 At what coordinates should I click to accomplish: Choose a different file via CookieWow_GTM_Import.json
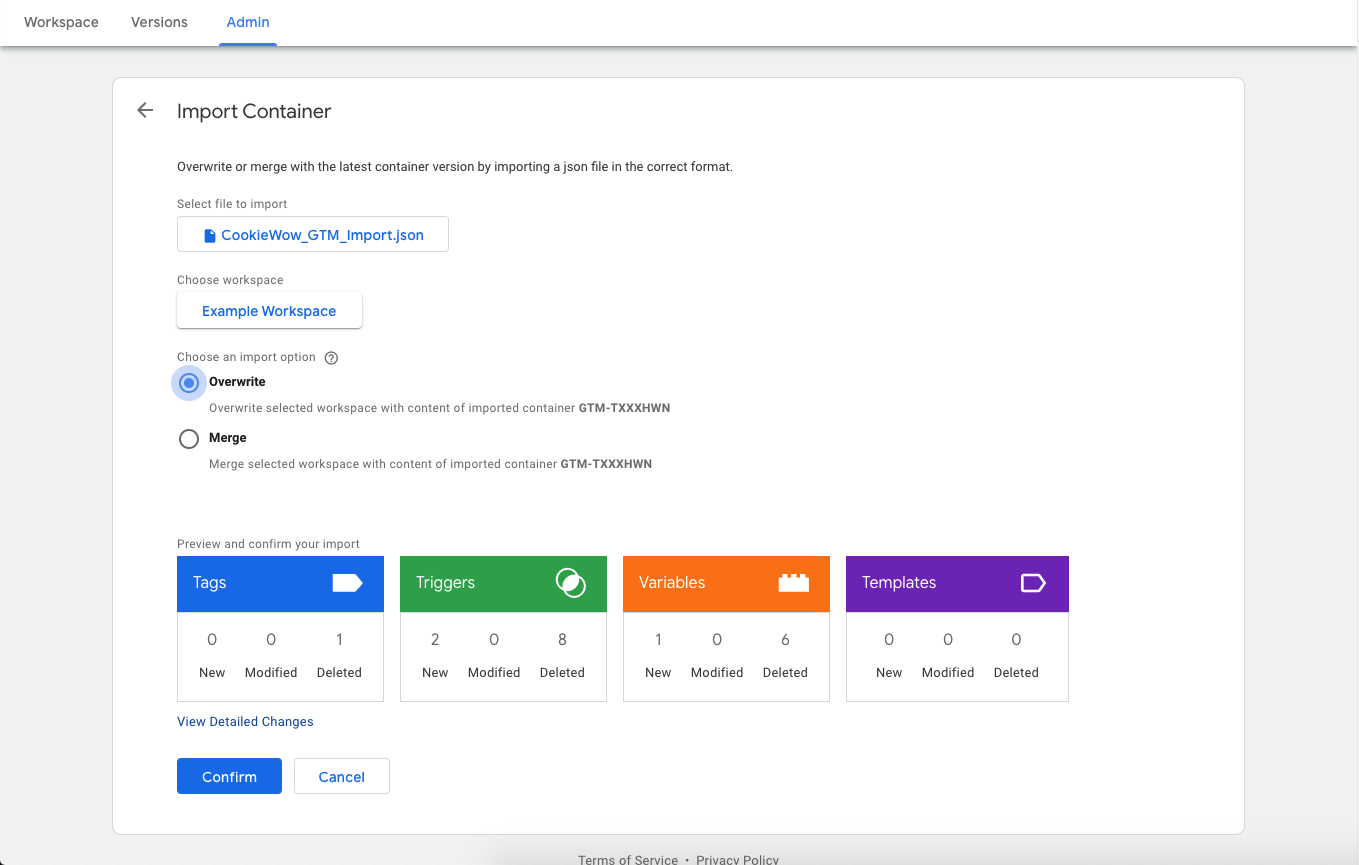tap(313, 235)
